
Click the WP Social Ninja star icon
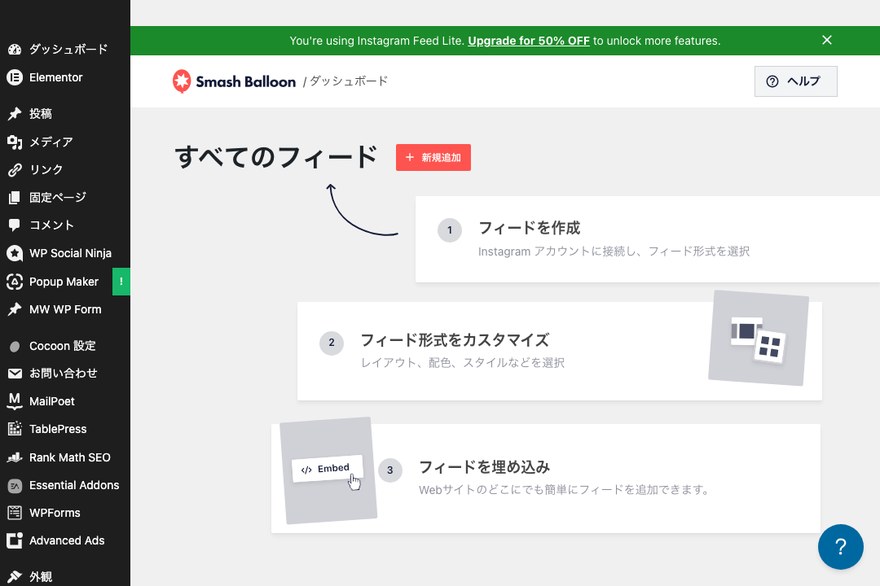15,254
